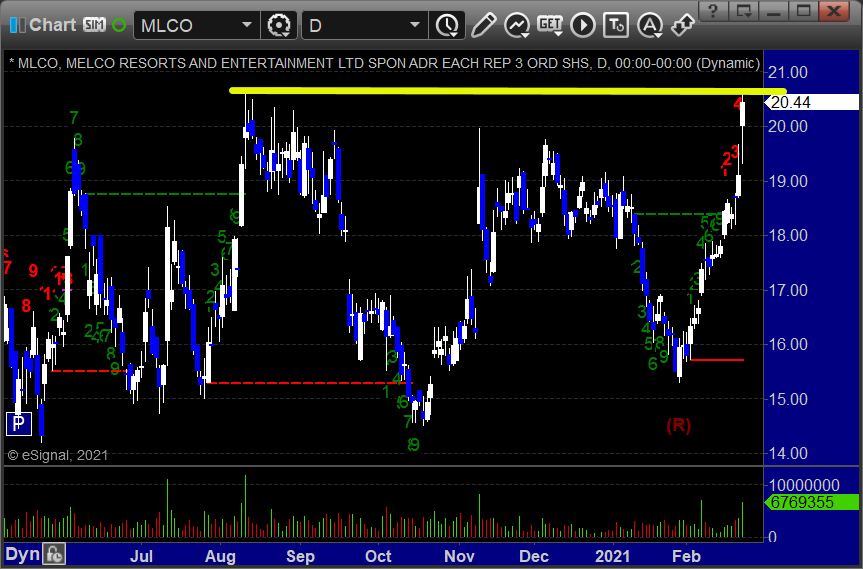Click the Sep label on time axis
This screenshot has width=863, height=569.
click(x=300, y=556)
